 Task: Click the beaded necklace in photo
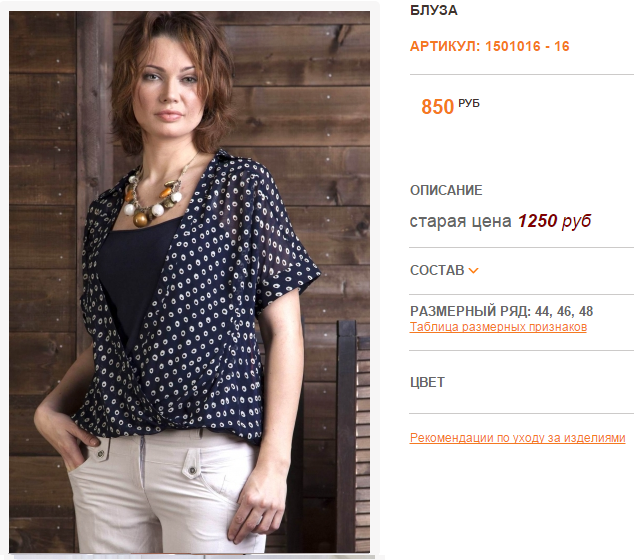pyautogui.click(x=156, y=198)
